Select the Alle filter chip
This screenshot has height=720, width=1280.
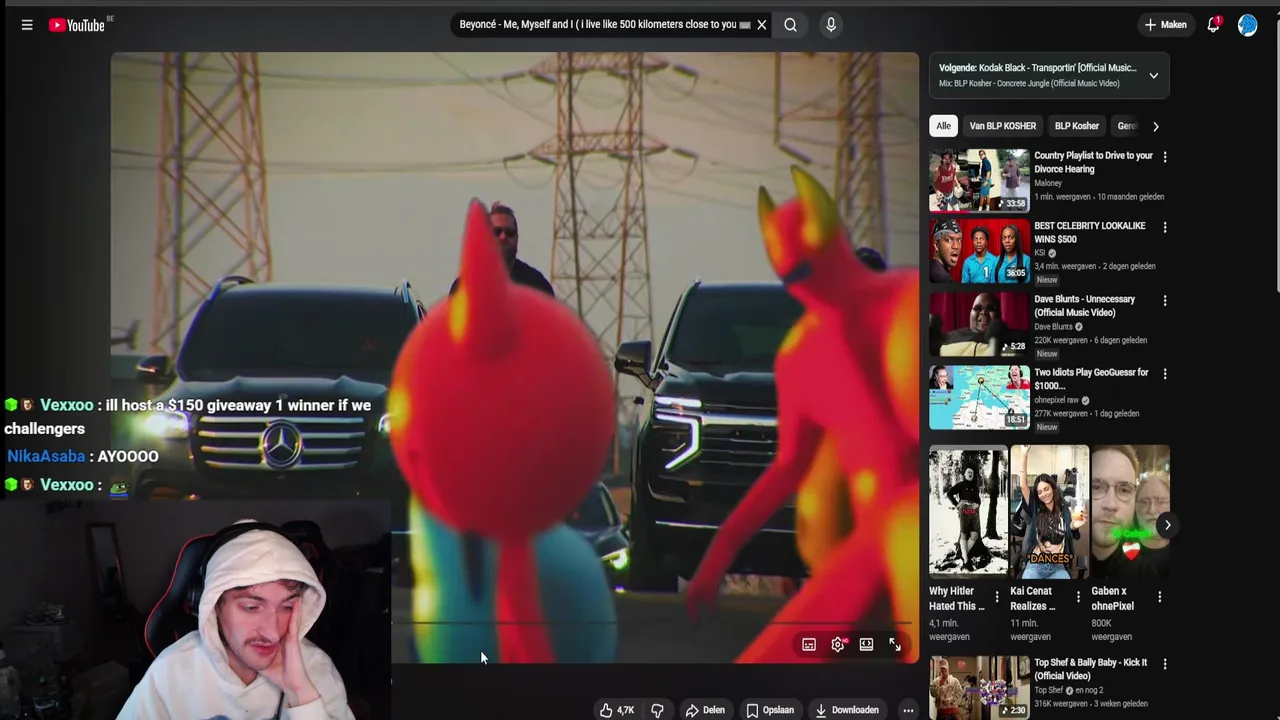tap(943, 126)
